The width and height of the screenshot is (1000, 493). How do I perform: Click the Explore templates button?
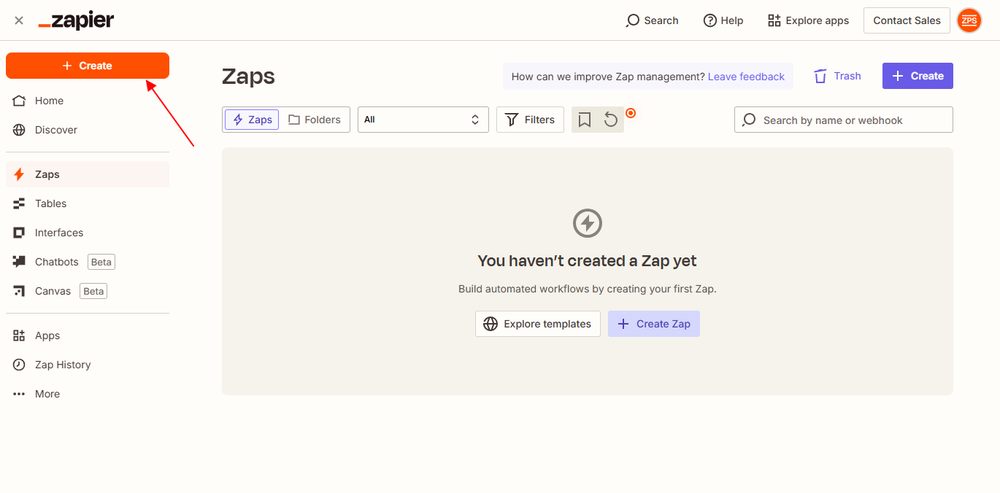[538, 324]
